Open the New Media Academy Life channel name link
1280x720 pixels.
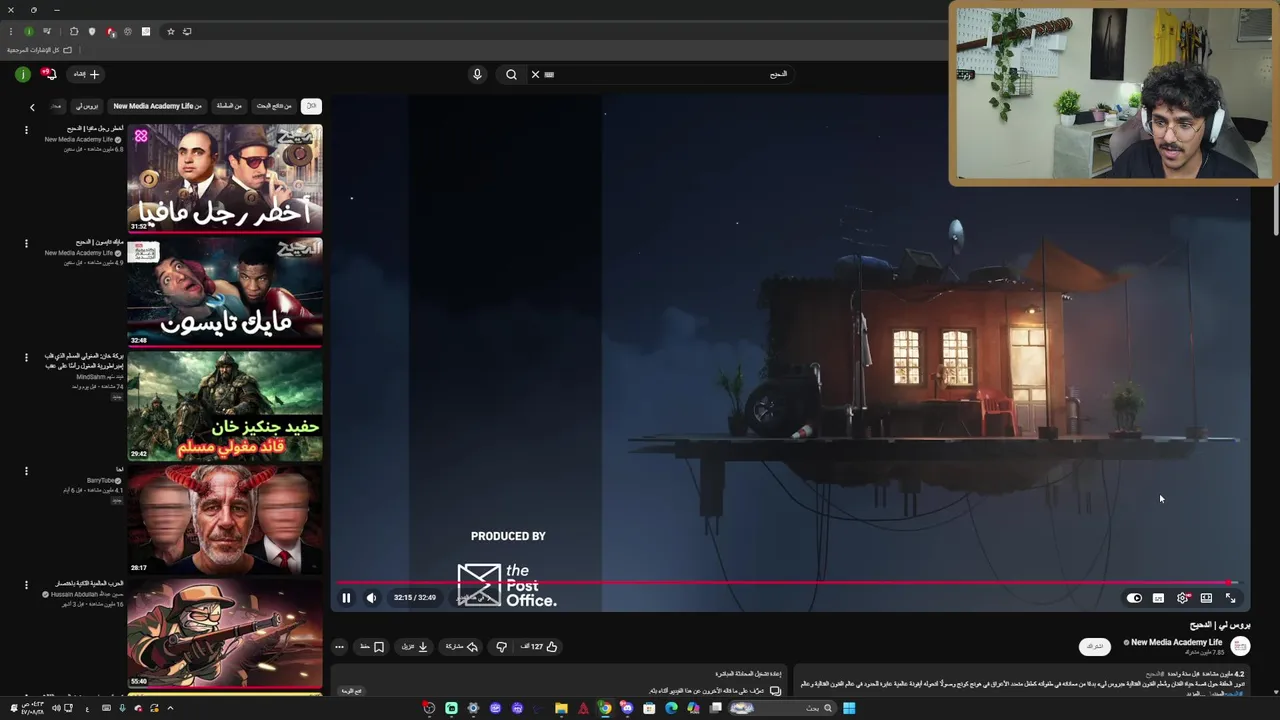tap(1176, 642)
